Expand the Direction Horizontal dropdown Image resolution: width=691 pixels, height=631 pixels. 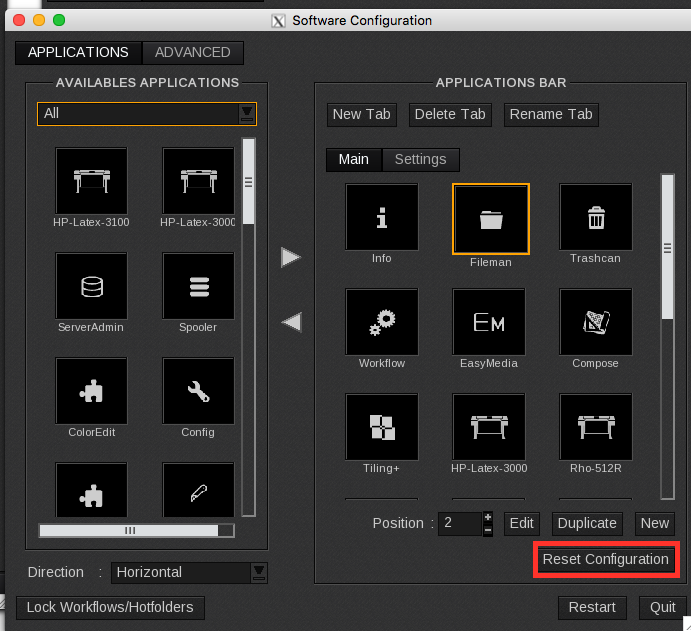(259, 573)
